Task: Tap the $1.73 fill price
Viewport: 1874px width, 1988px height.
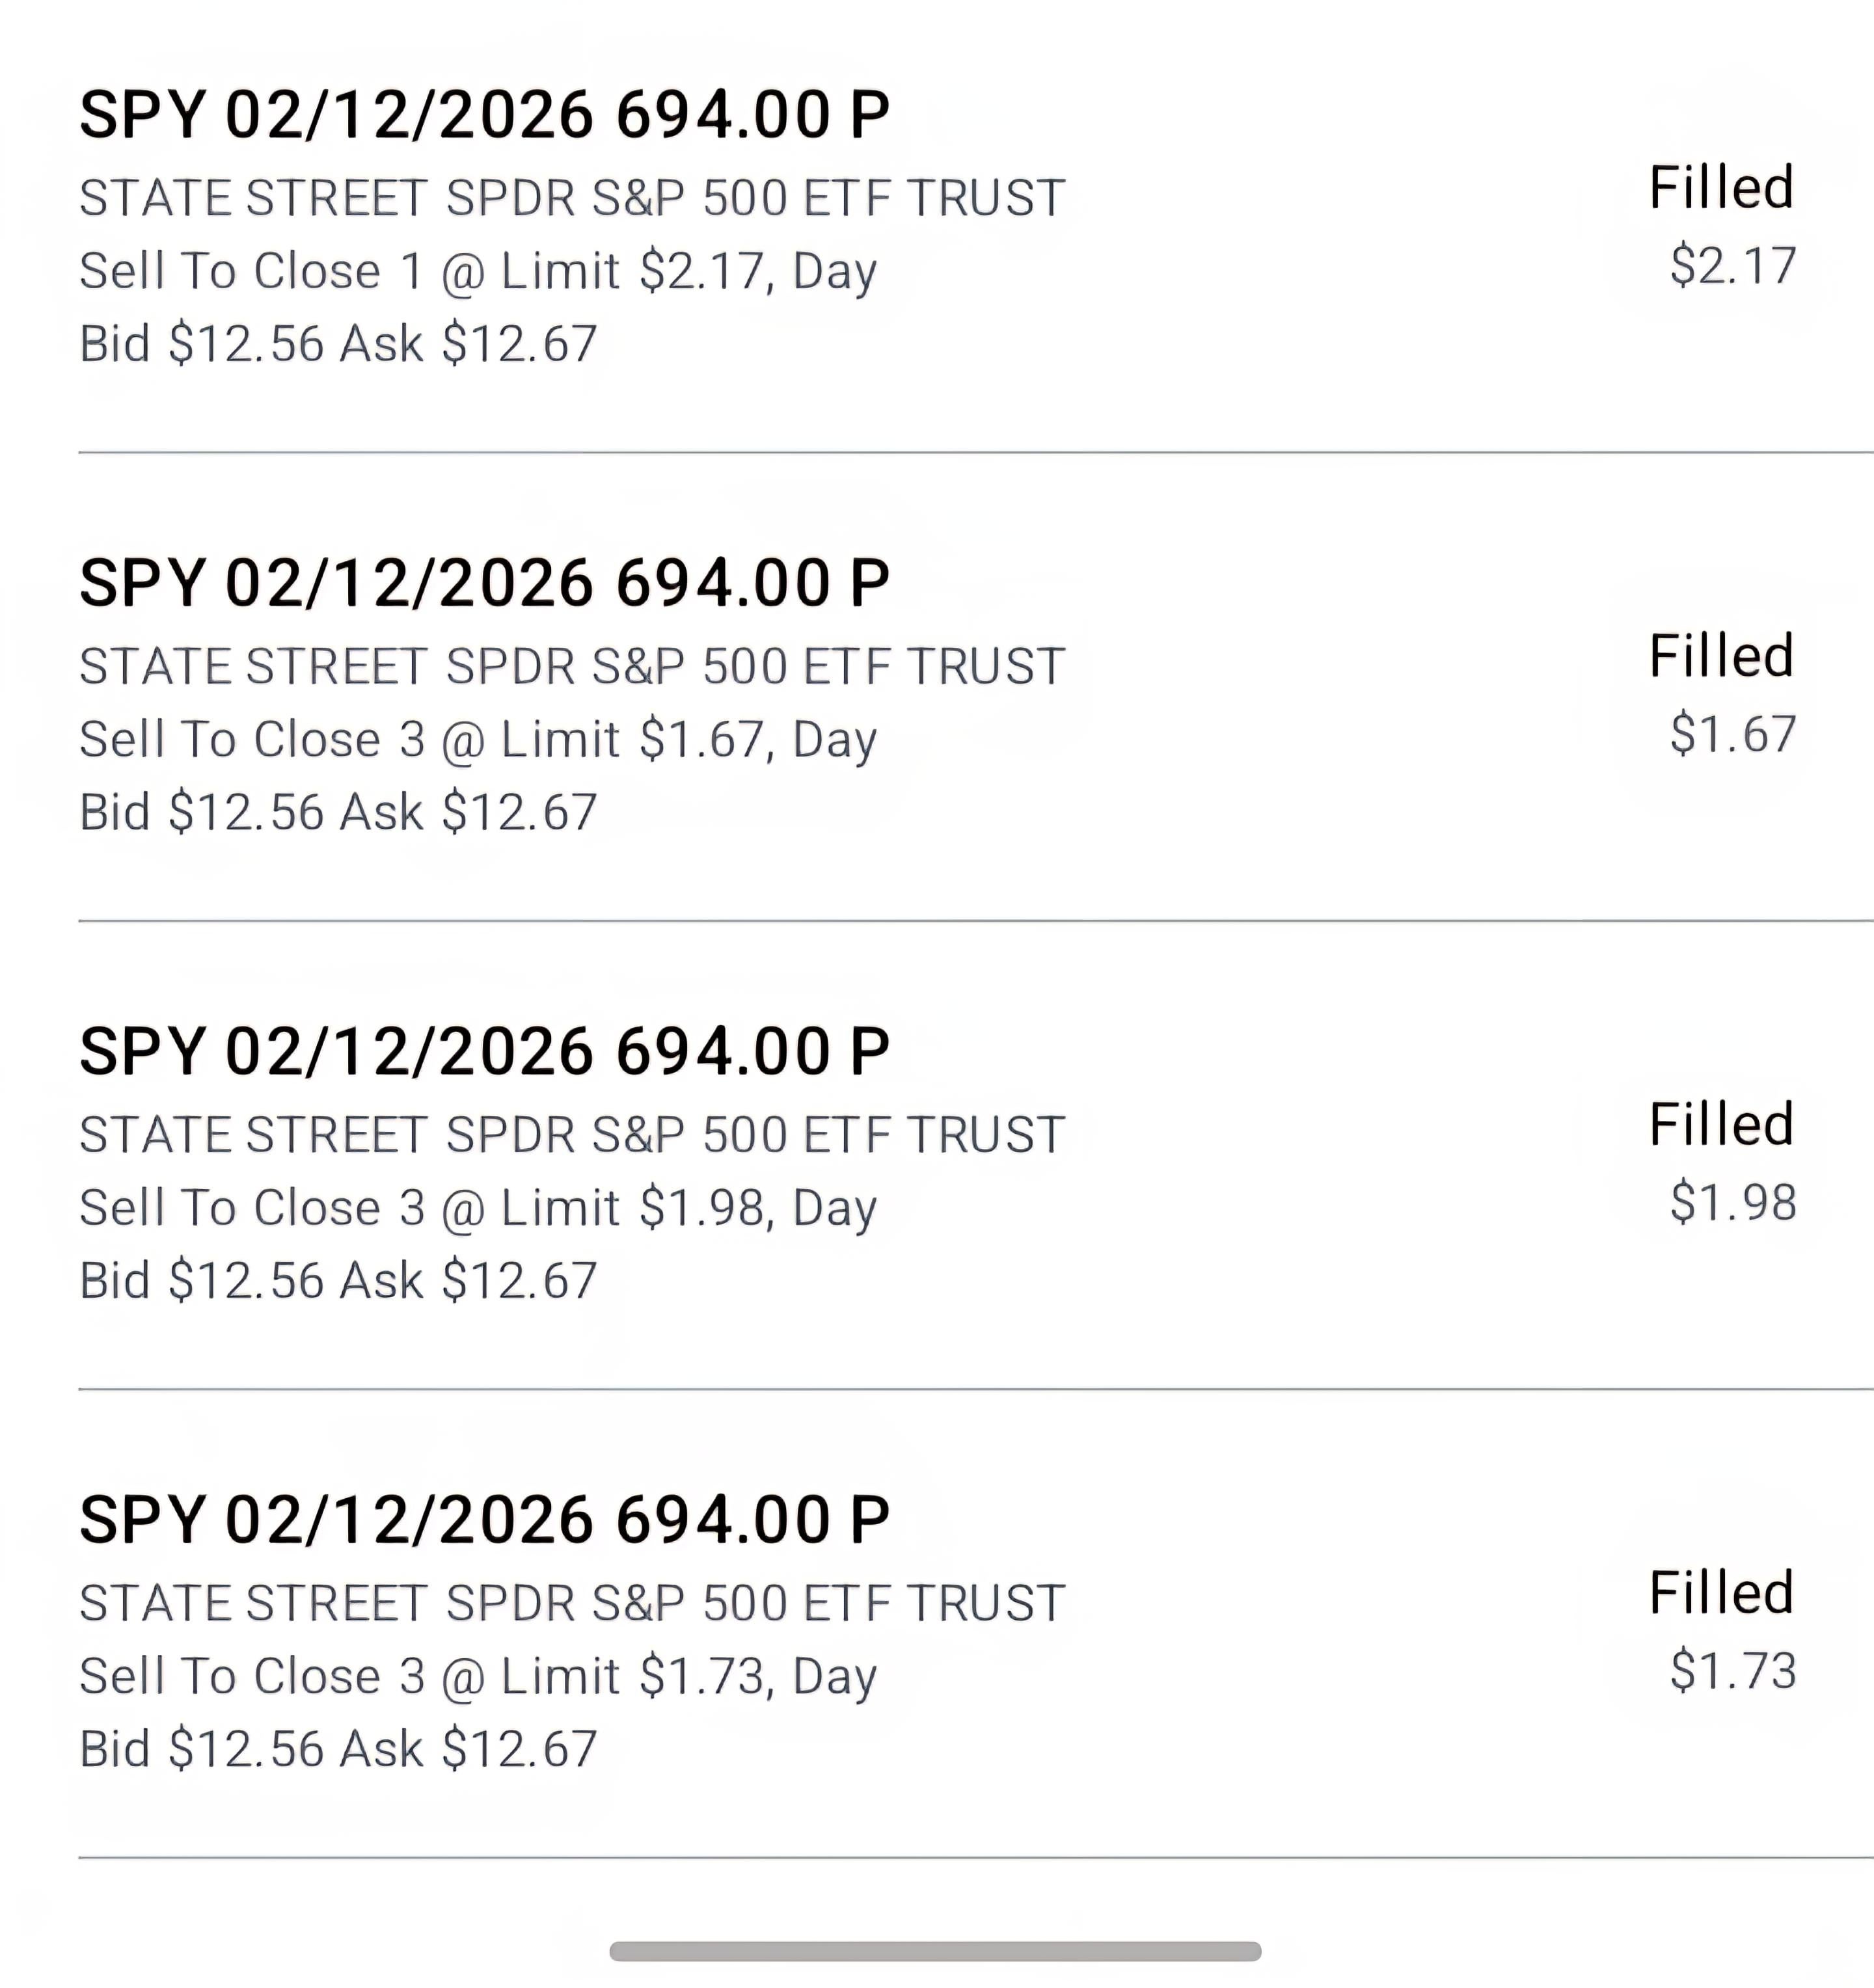Action: [x=1732, y=1671]
